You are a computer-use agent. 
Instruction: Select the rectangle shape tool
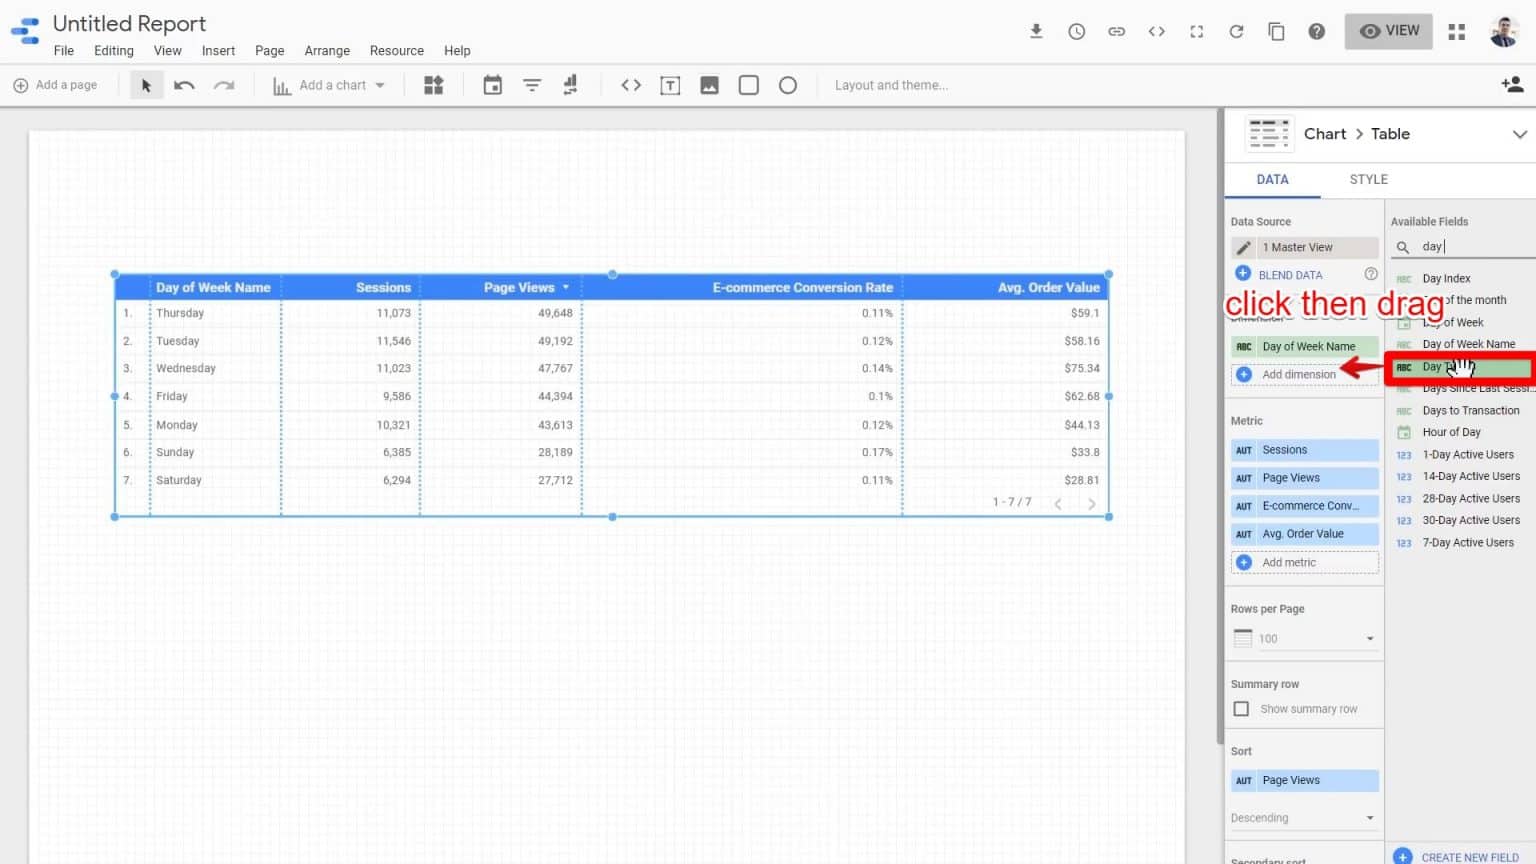[x=748, y=85]
